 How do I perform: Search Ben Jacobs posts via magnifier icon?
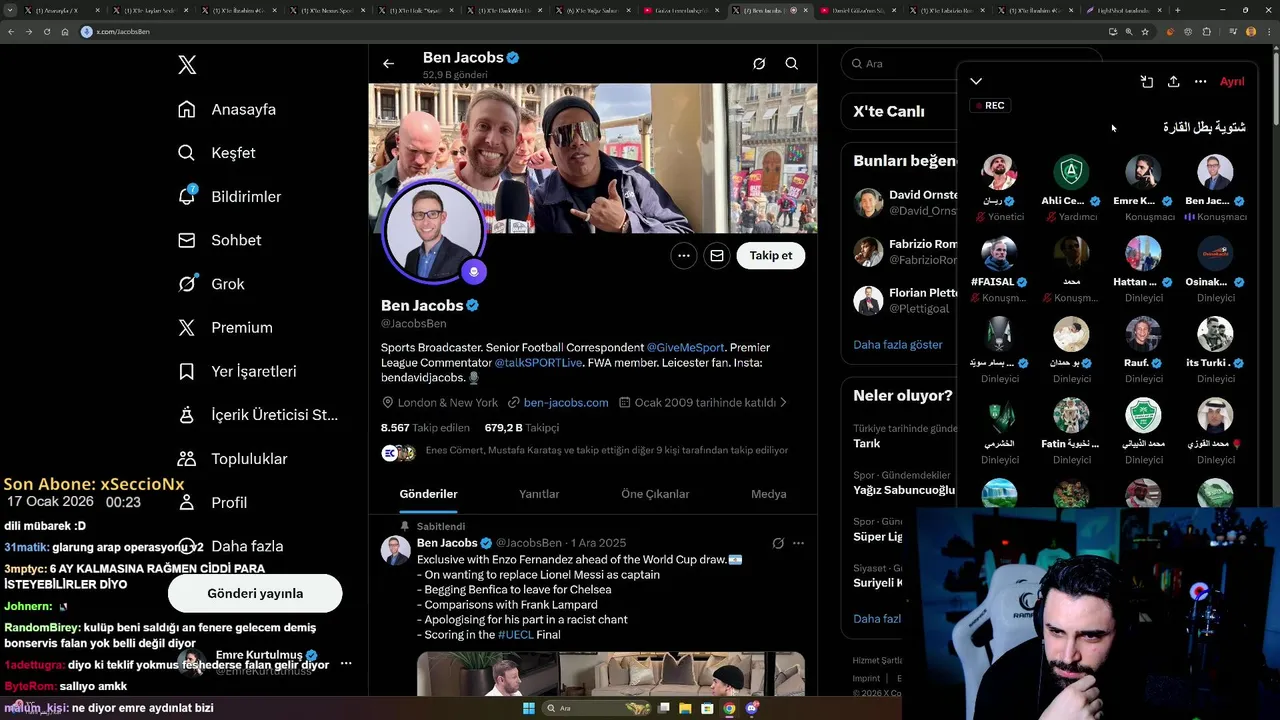[x=791, y=64]
